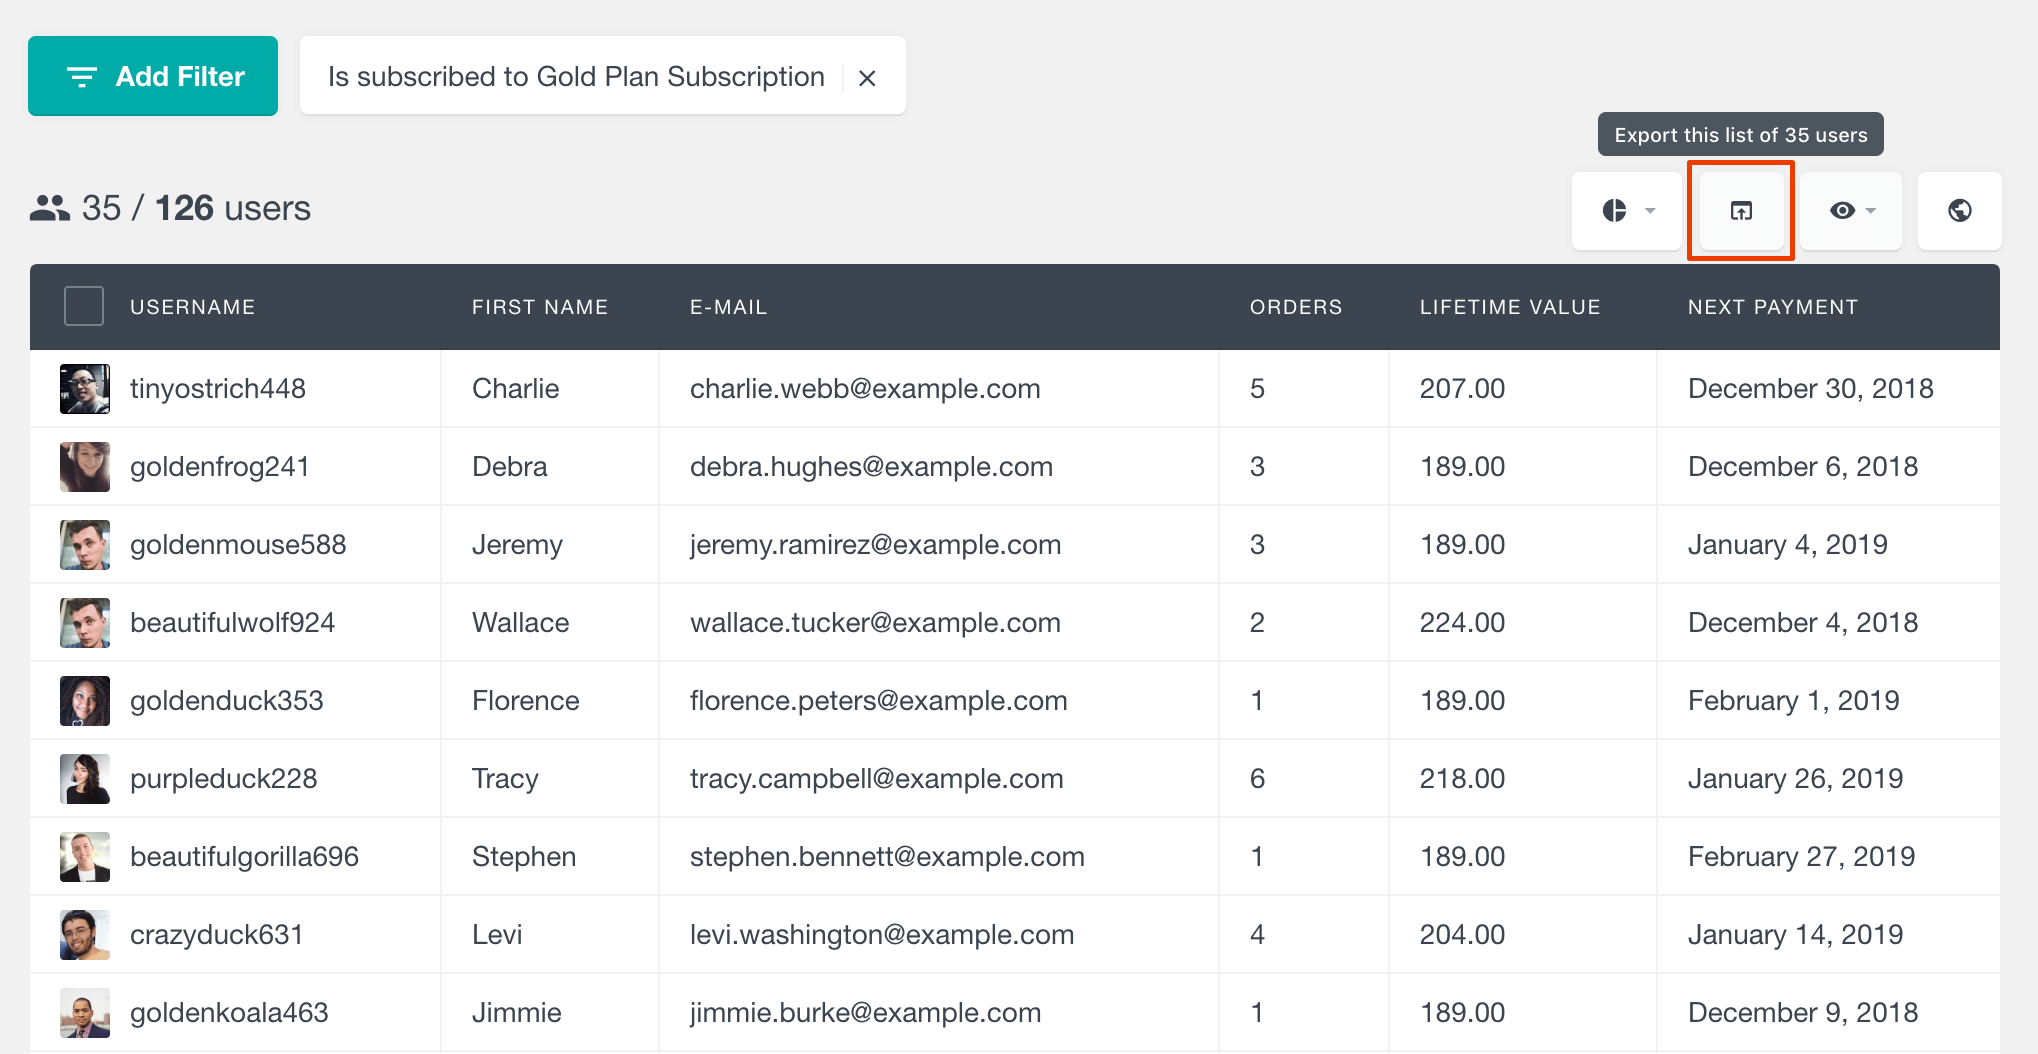Click the globe map icon button
This screenshot has width=2038, height=1054.
(1959, 210)
